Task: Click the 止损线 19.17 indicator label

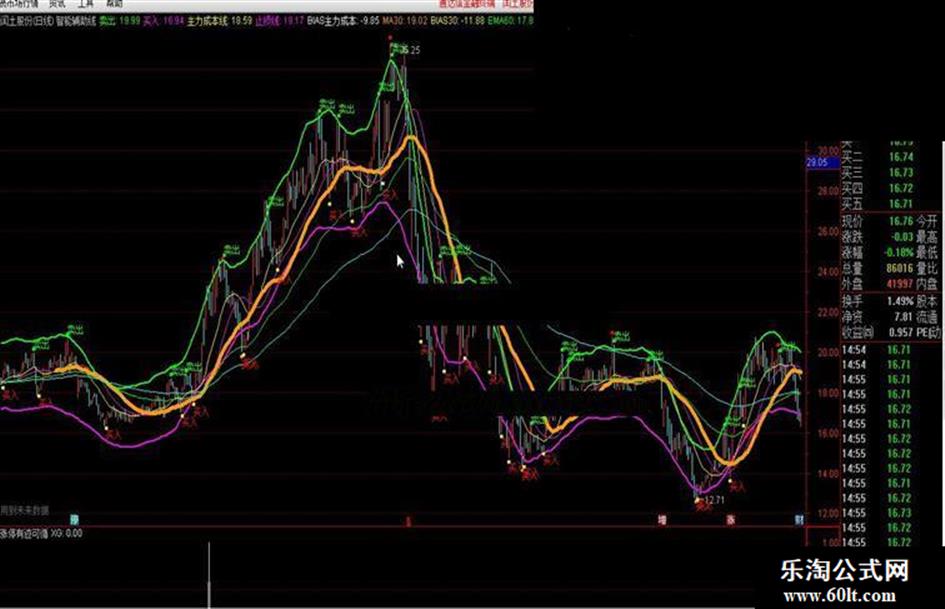Action: [x=280, y=21]
